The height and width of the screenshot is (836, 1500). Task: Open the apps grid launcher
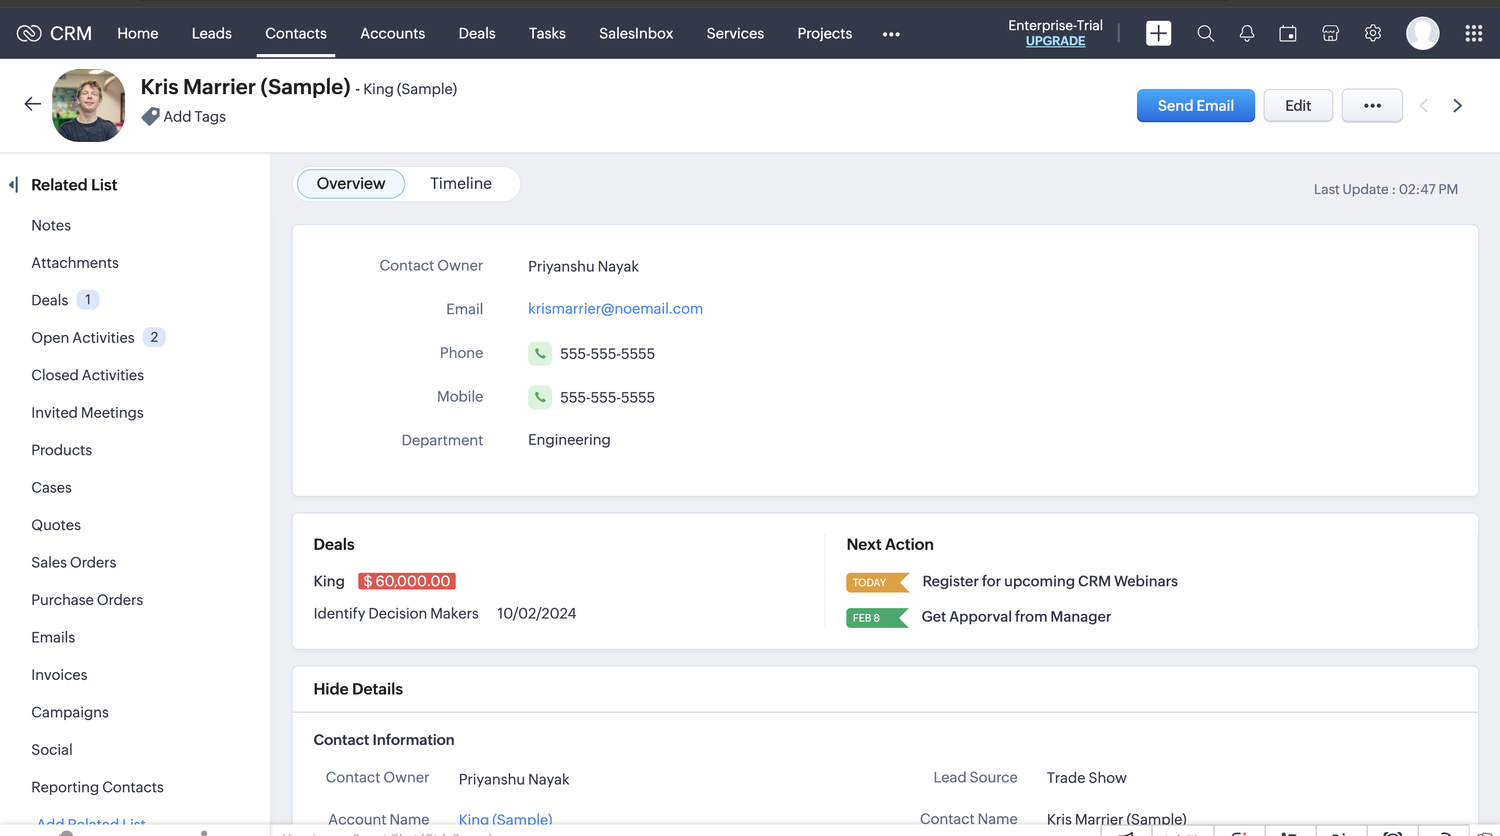tap(1473, 33)
